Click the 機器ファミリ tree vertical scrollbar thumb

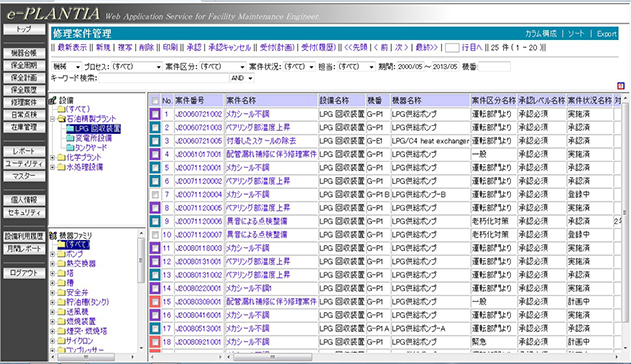pos(141,260)
